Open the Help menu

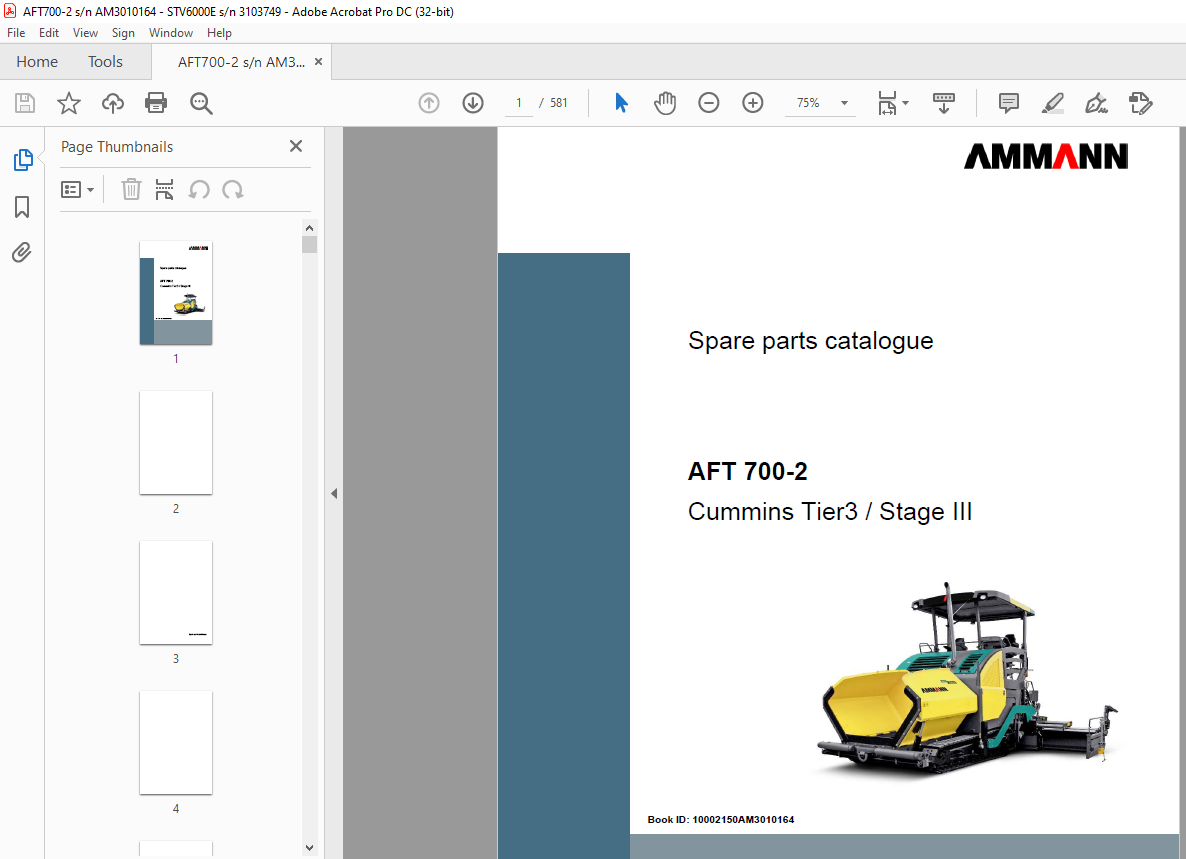219,33
